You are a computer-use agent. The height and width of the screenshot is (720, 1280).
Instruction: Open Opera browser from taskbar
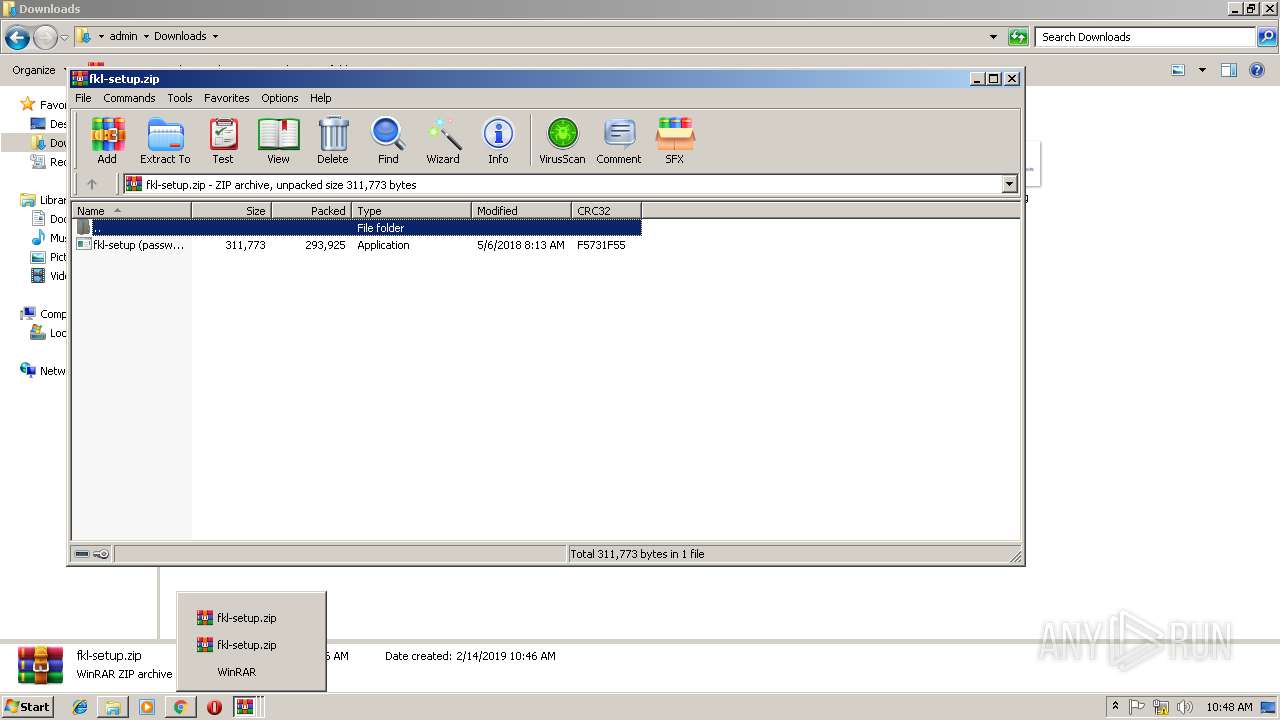point(214,707)
